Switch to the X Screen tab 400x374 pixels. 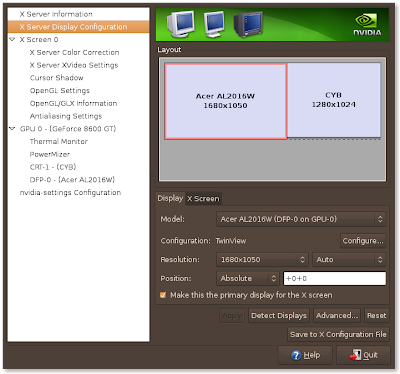pos(203,199)
